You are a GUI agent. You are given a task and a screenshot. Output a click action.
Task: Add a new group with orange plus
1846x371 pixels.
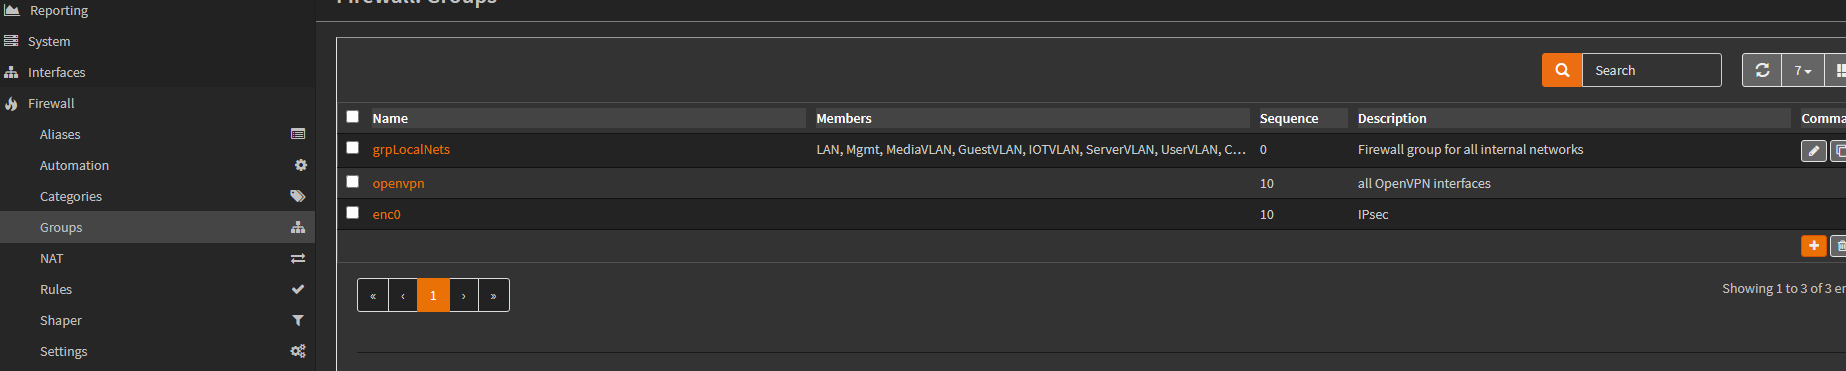(1813, 246)
